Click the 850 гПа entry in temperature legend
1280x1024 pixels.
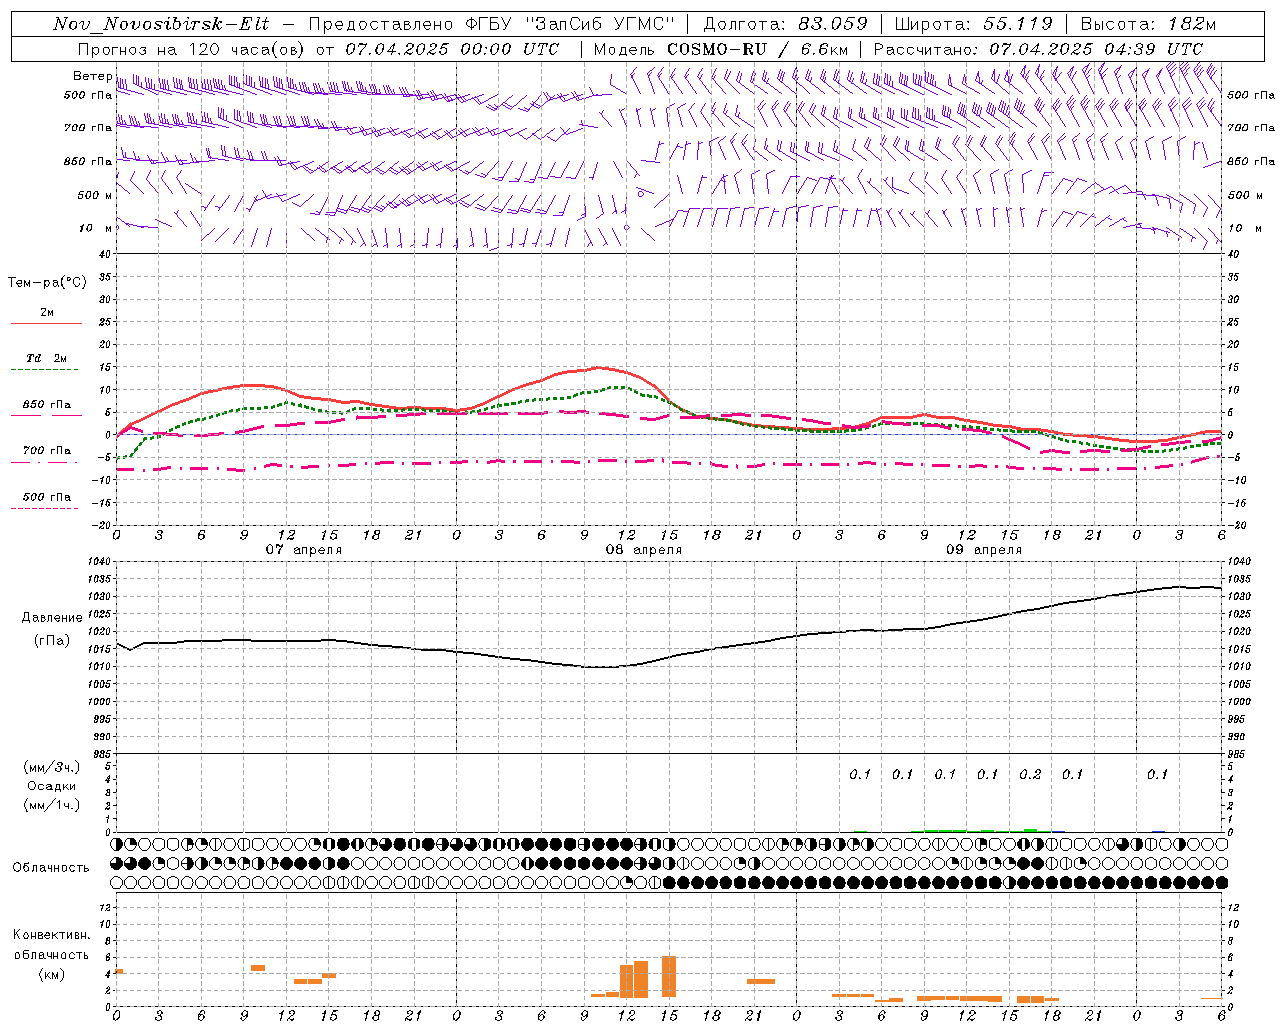point(46,405)
